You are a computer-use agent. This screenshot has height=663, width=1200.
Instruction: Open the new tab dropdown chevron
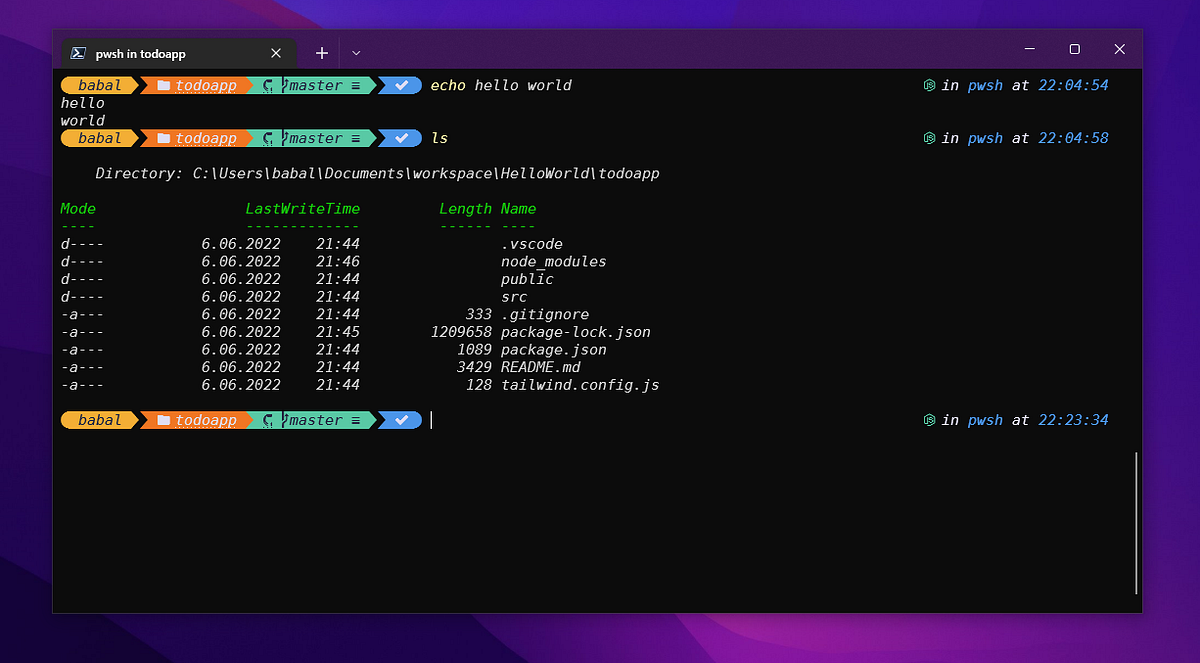[356, 52]
